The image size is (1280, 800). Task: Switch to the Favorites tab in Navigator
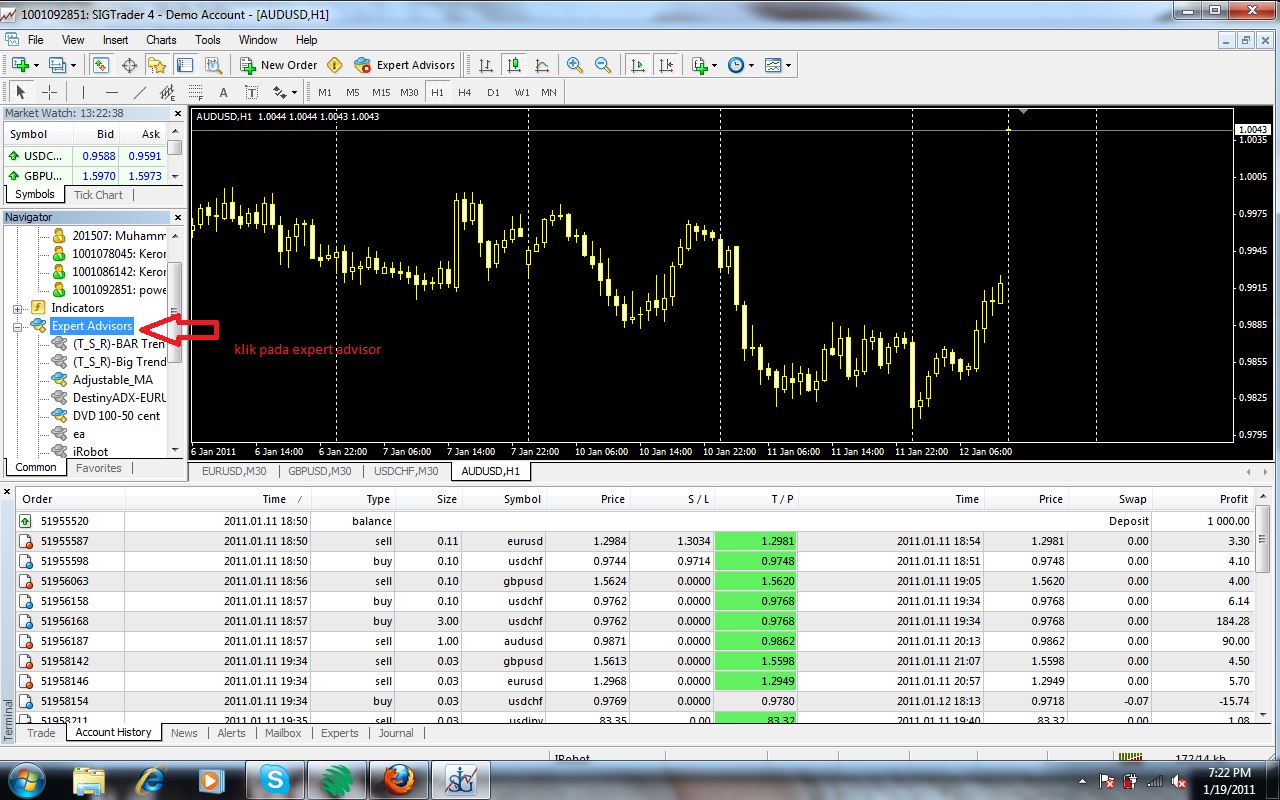(x=99, y=468)
